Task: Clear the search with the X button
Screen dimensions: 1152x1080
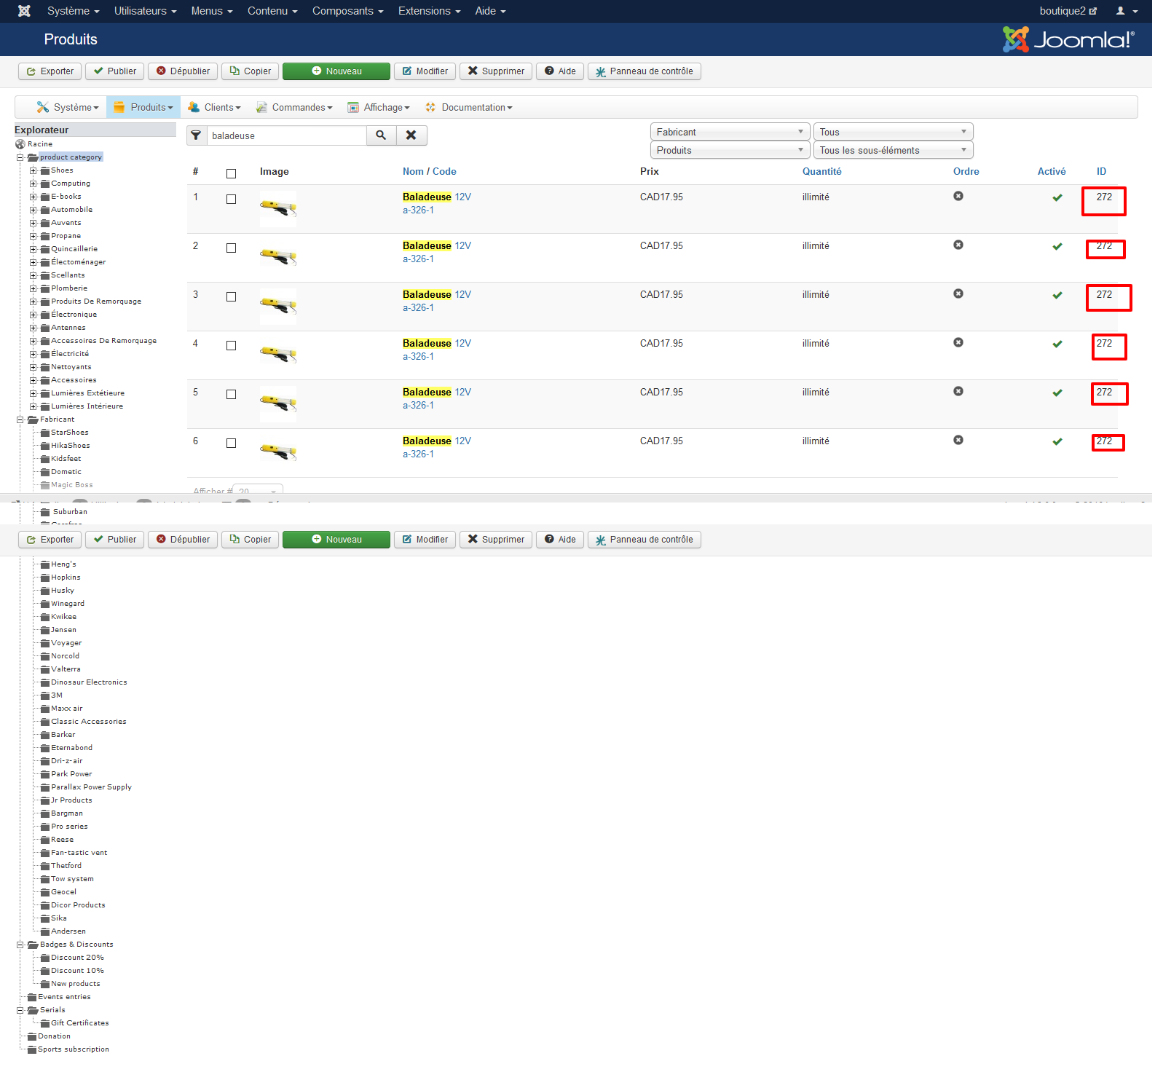Action: [x=411, y=135]
